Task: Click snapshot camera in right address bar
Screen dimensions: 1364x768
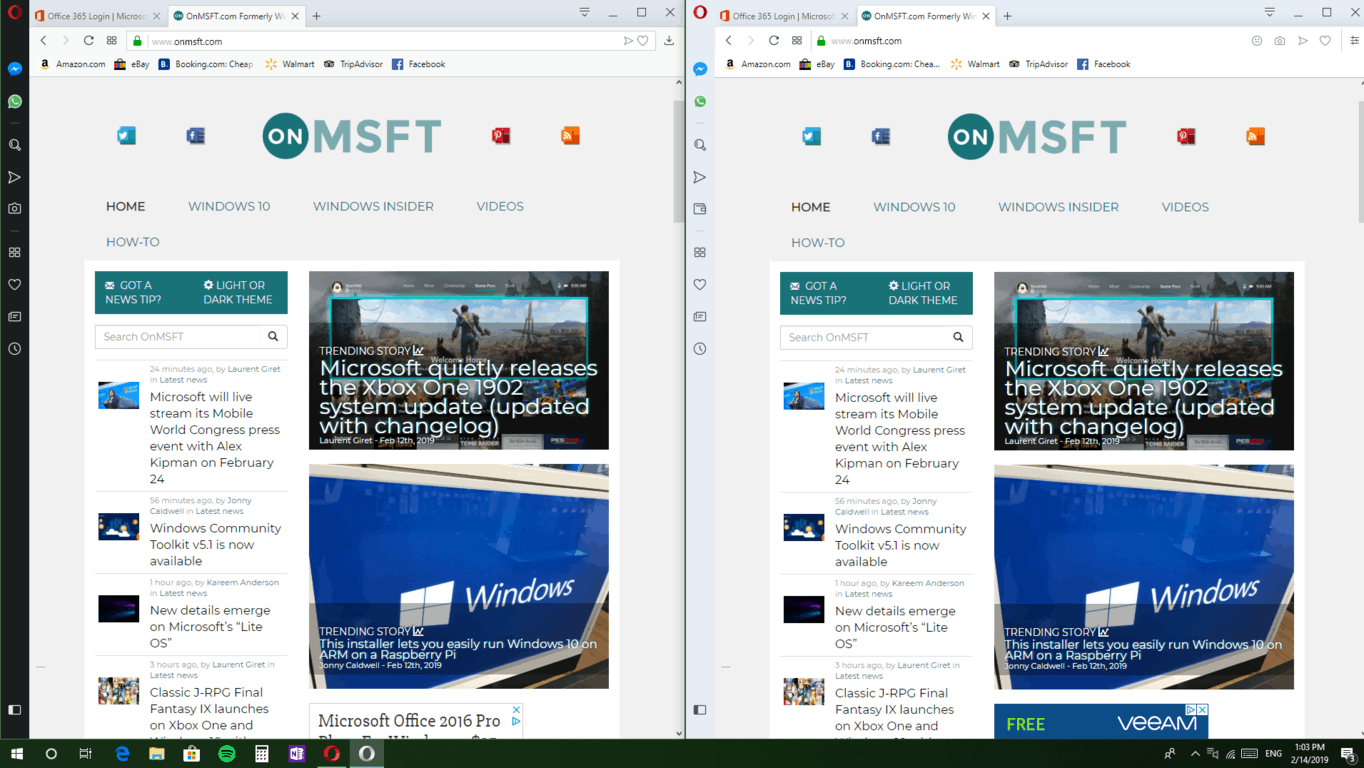Action: tap(1280, 41)
